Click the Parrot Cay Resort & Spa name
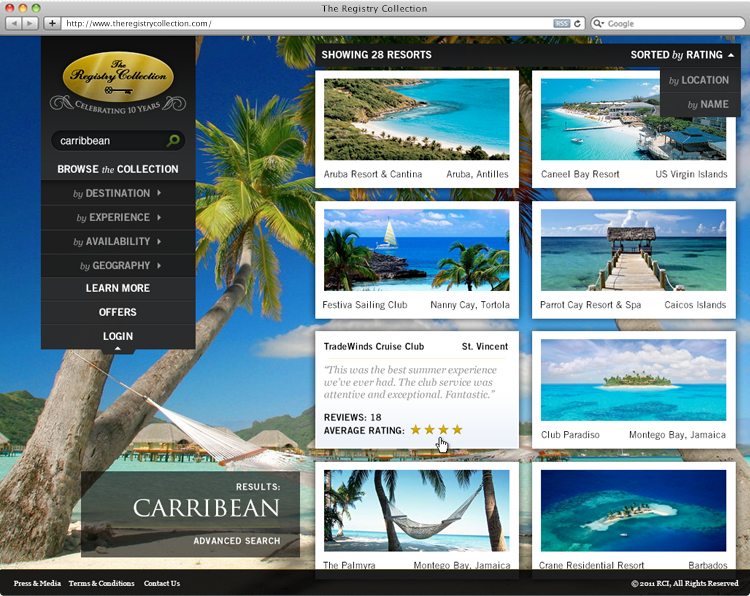Viewport: 750px width, 596px height. point(591,305)
